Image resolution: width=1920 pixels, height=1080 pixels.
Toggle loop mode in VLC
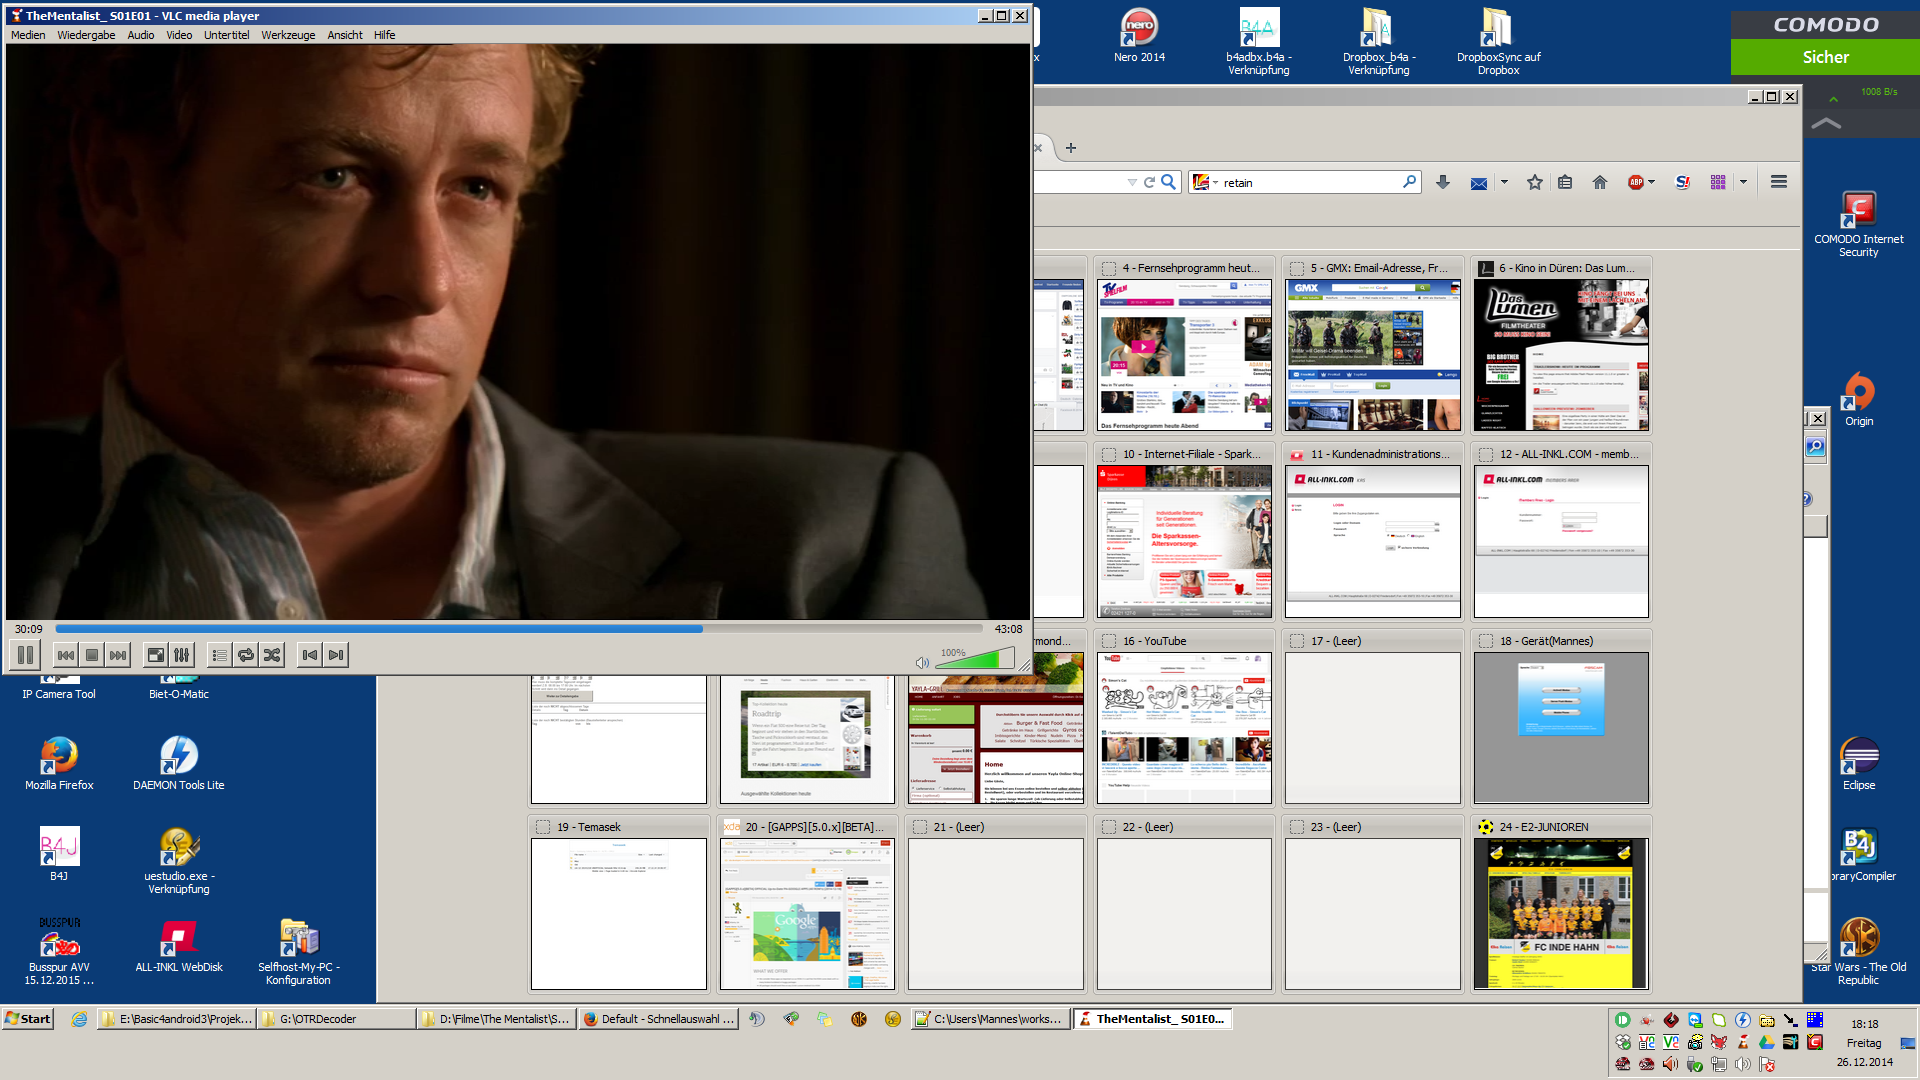coord(246,655)
